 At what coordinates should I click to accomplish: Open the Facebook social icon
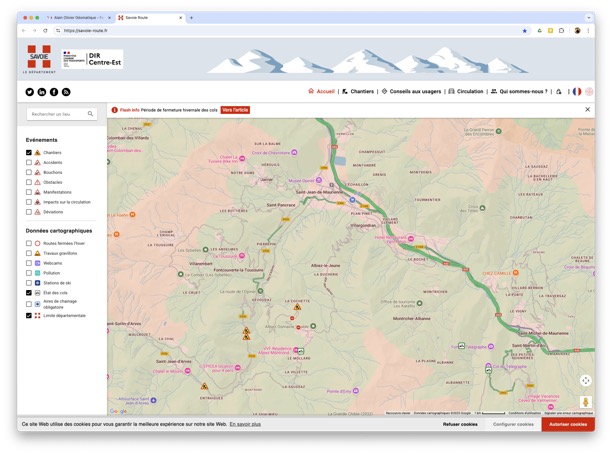[x=54, y=91]
